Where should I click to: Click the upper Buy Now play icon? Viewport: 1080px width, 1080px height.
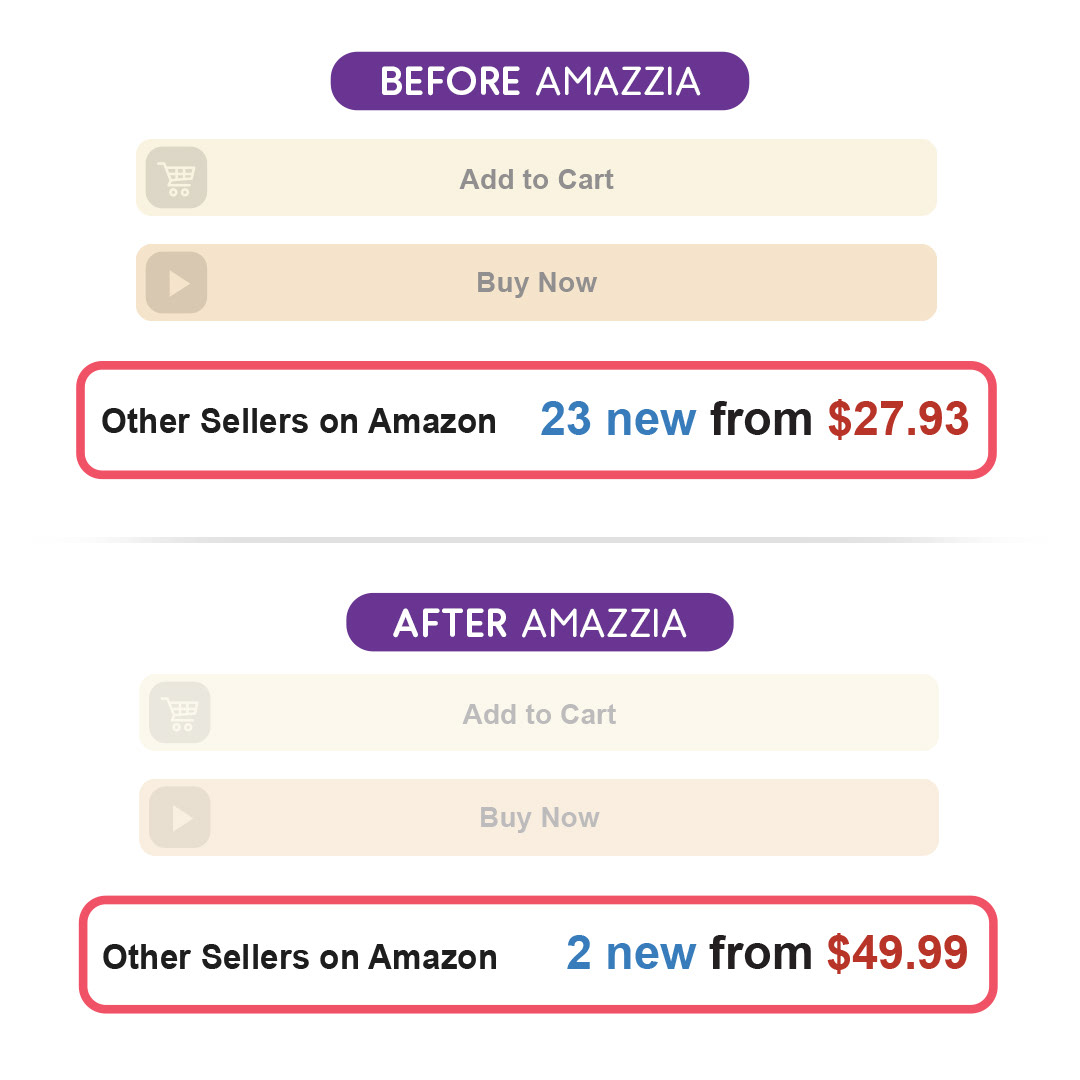click(176, 282)
